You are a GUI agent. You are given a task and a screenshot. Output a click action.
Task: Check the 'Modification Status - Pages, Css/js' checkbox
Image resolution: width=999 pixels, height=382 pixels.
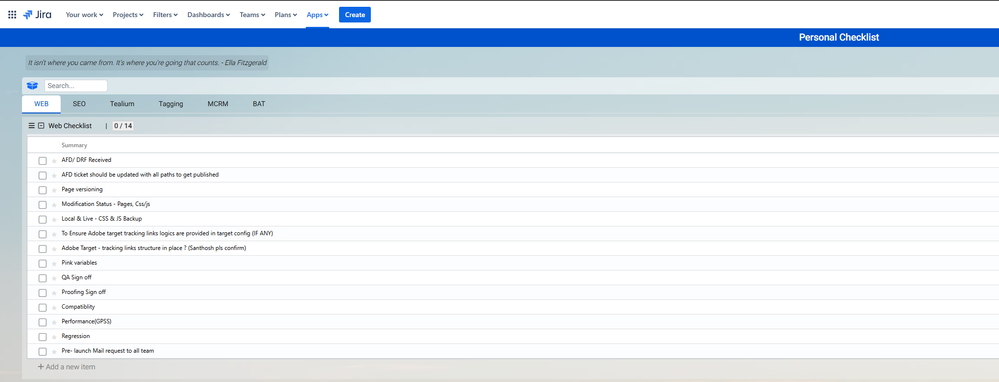point(43,204)
